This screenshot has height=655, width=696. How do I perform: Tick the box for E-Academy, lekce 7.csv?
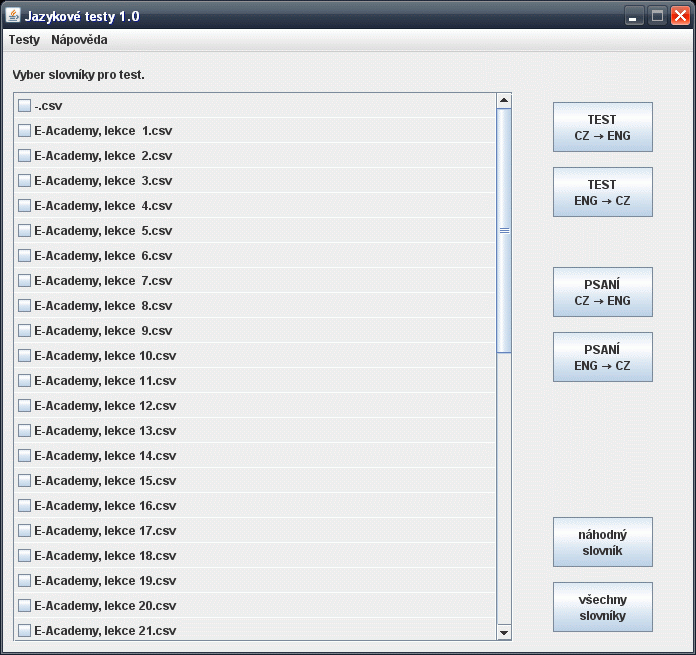tap(24, 280)
